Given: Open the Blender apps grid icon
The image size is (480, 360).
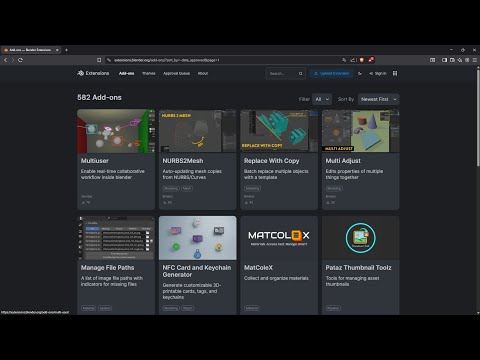Looking at the screenshot, I should [395, 73].
